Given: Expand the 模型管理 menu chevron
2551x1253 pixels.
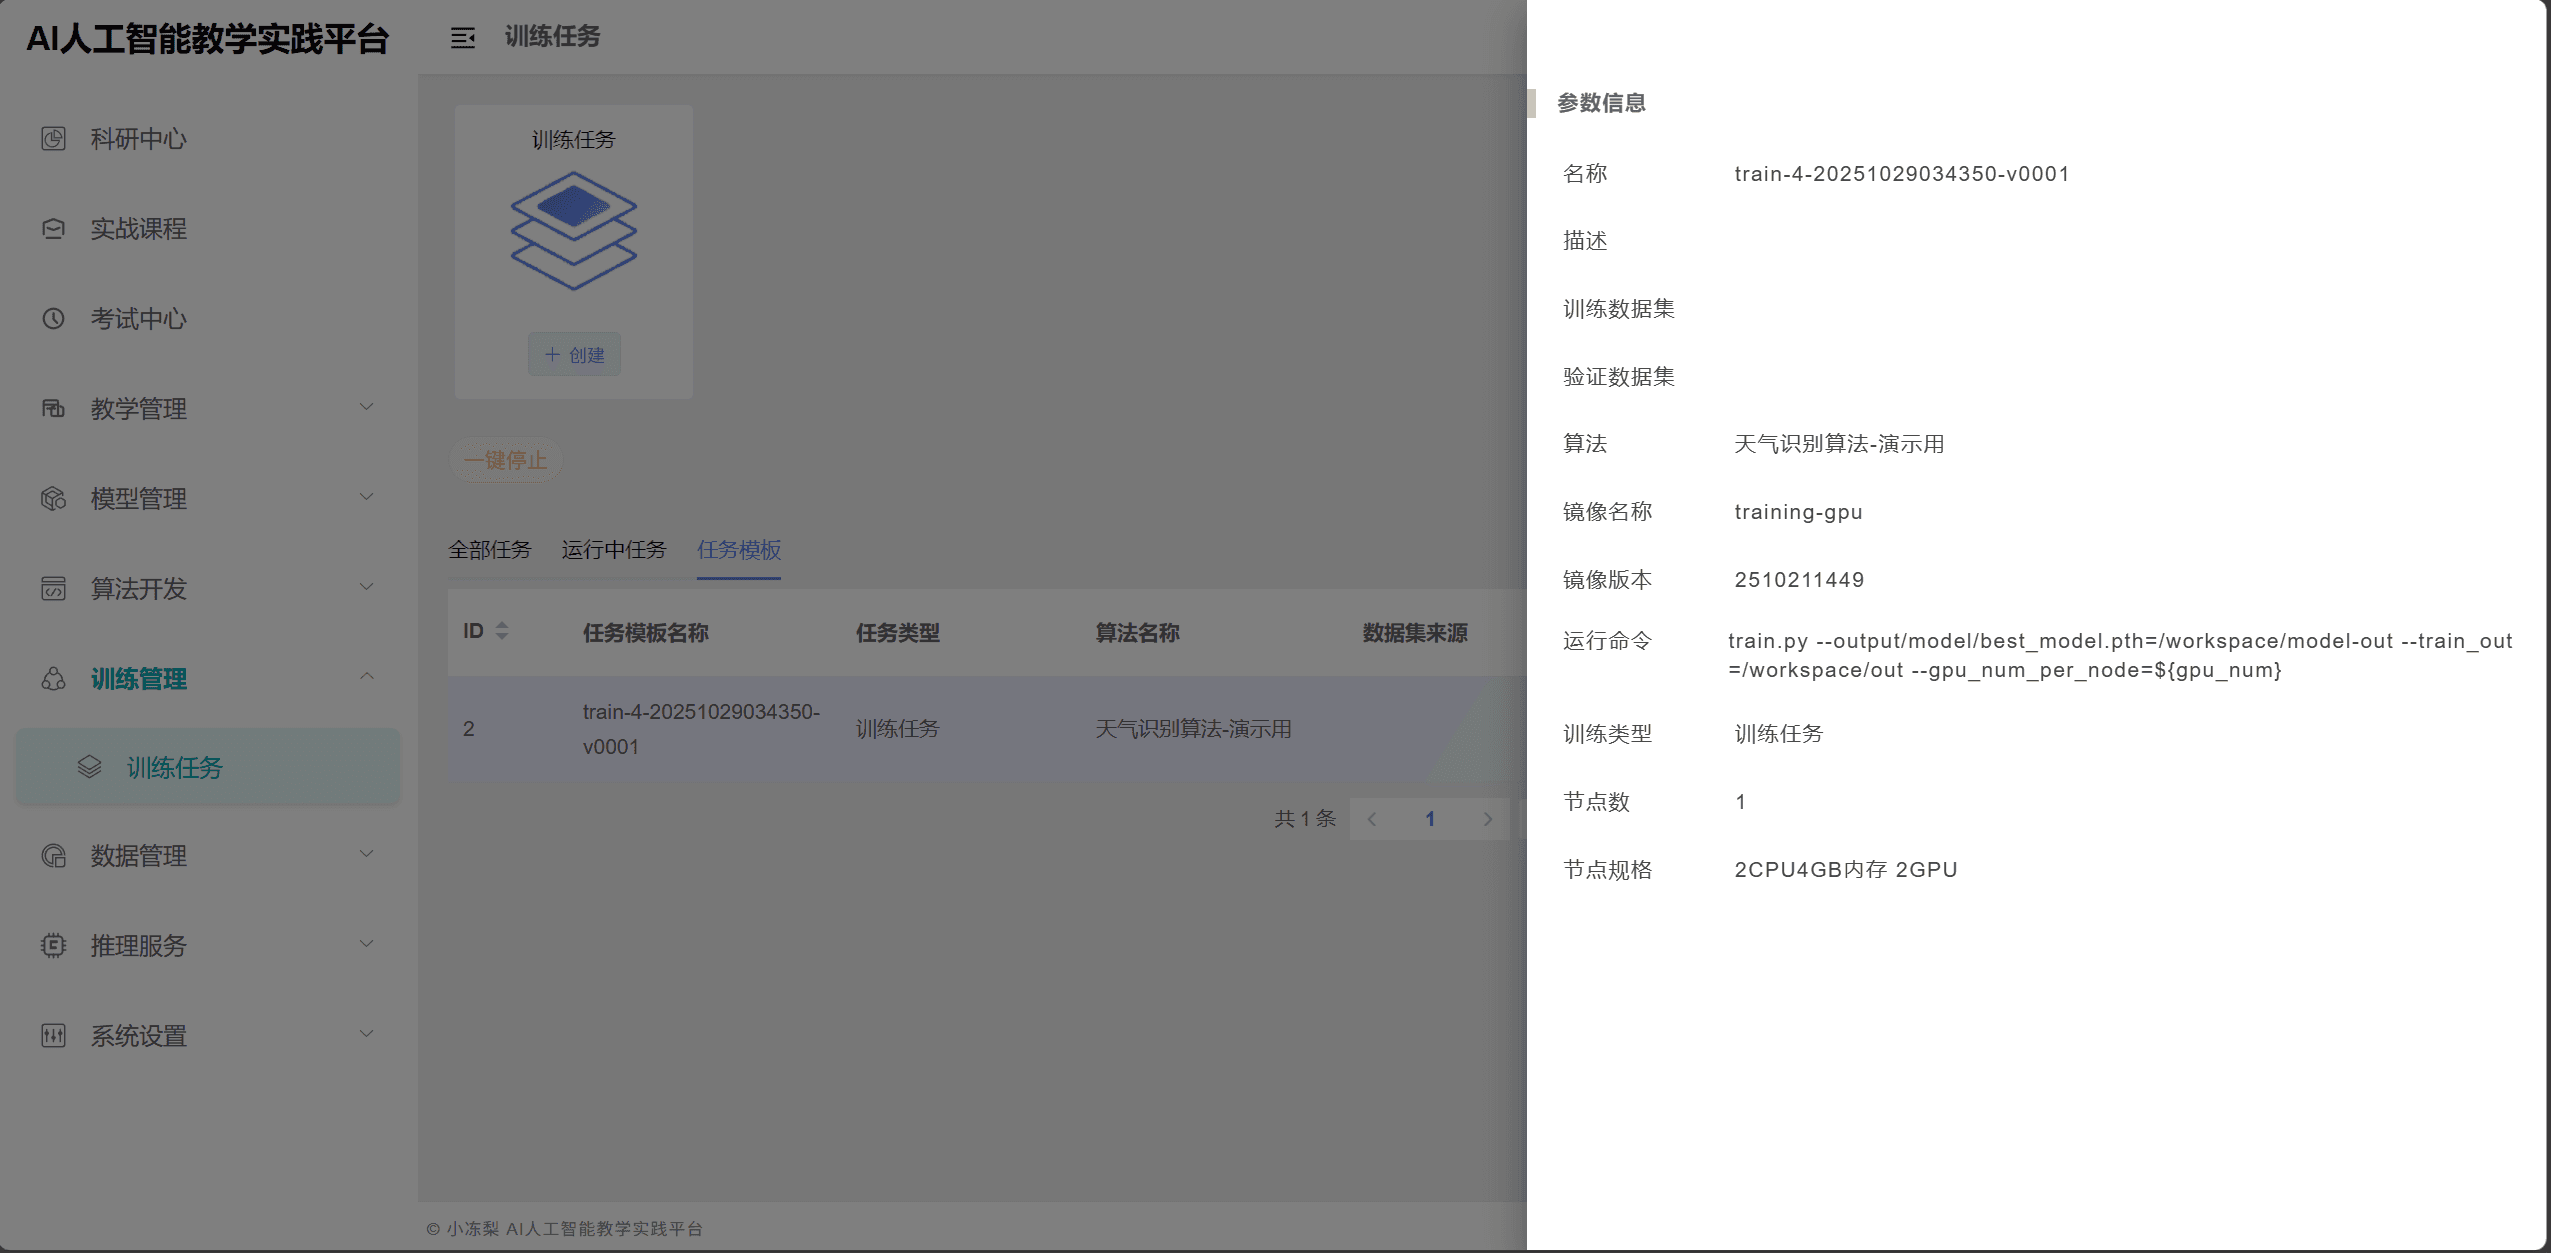Looking at the screenshot, I should click(367, 497).
